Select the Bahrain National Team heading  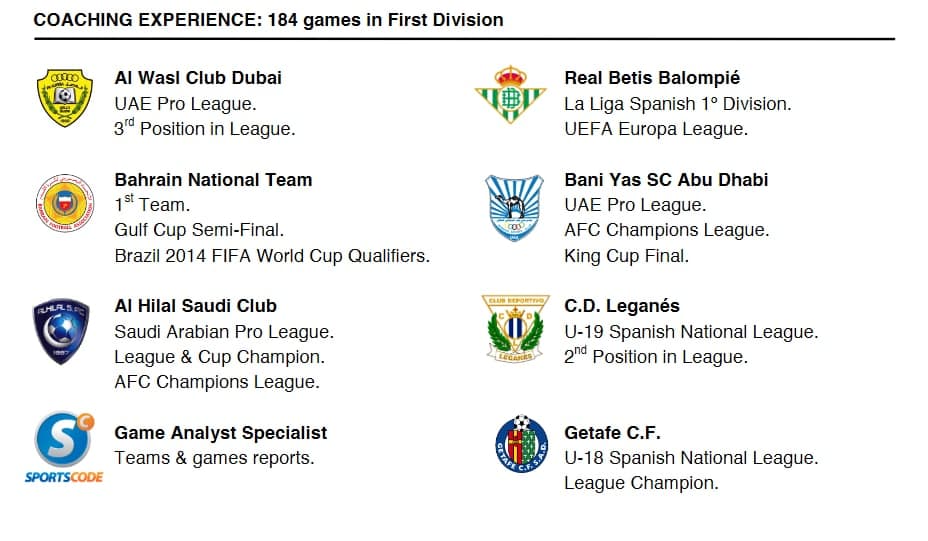(213, 179)
